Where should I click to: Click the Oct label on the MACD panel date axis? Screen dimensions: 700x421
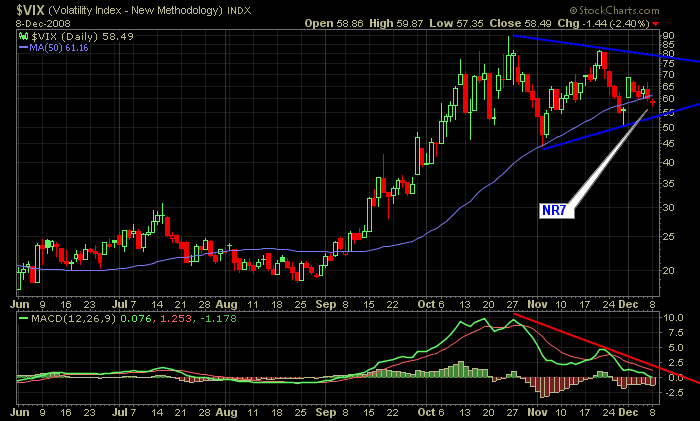pyautogui.click(x=426, y=412)
